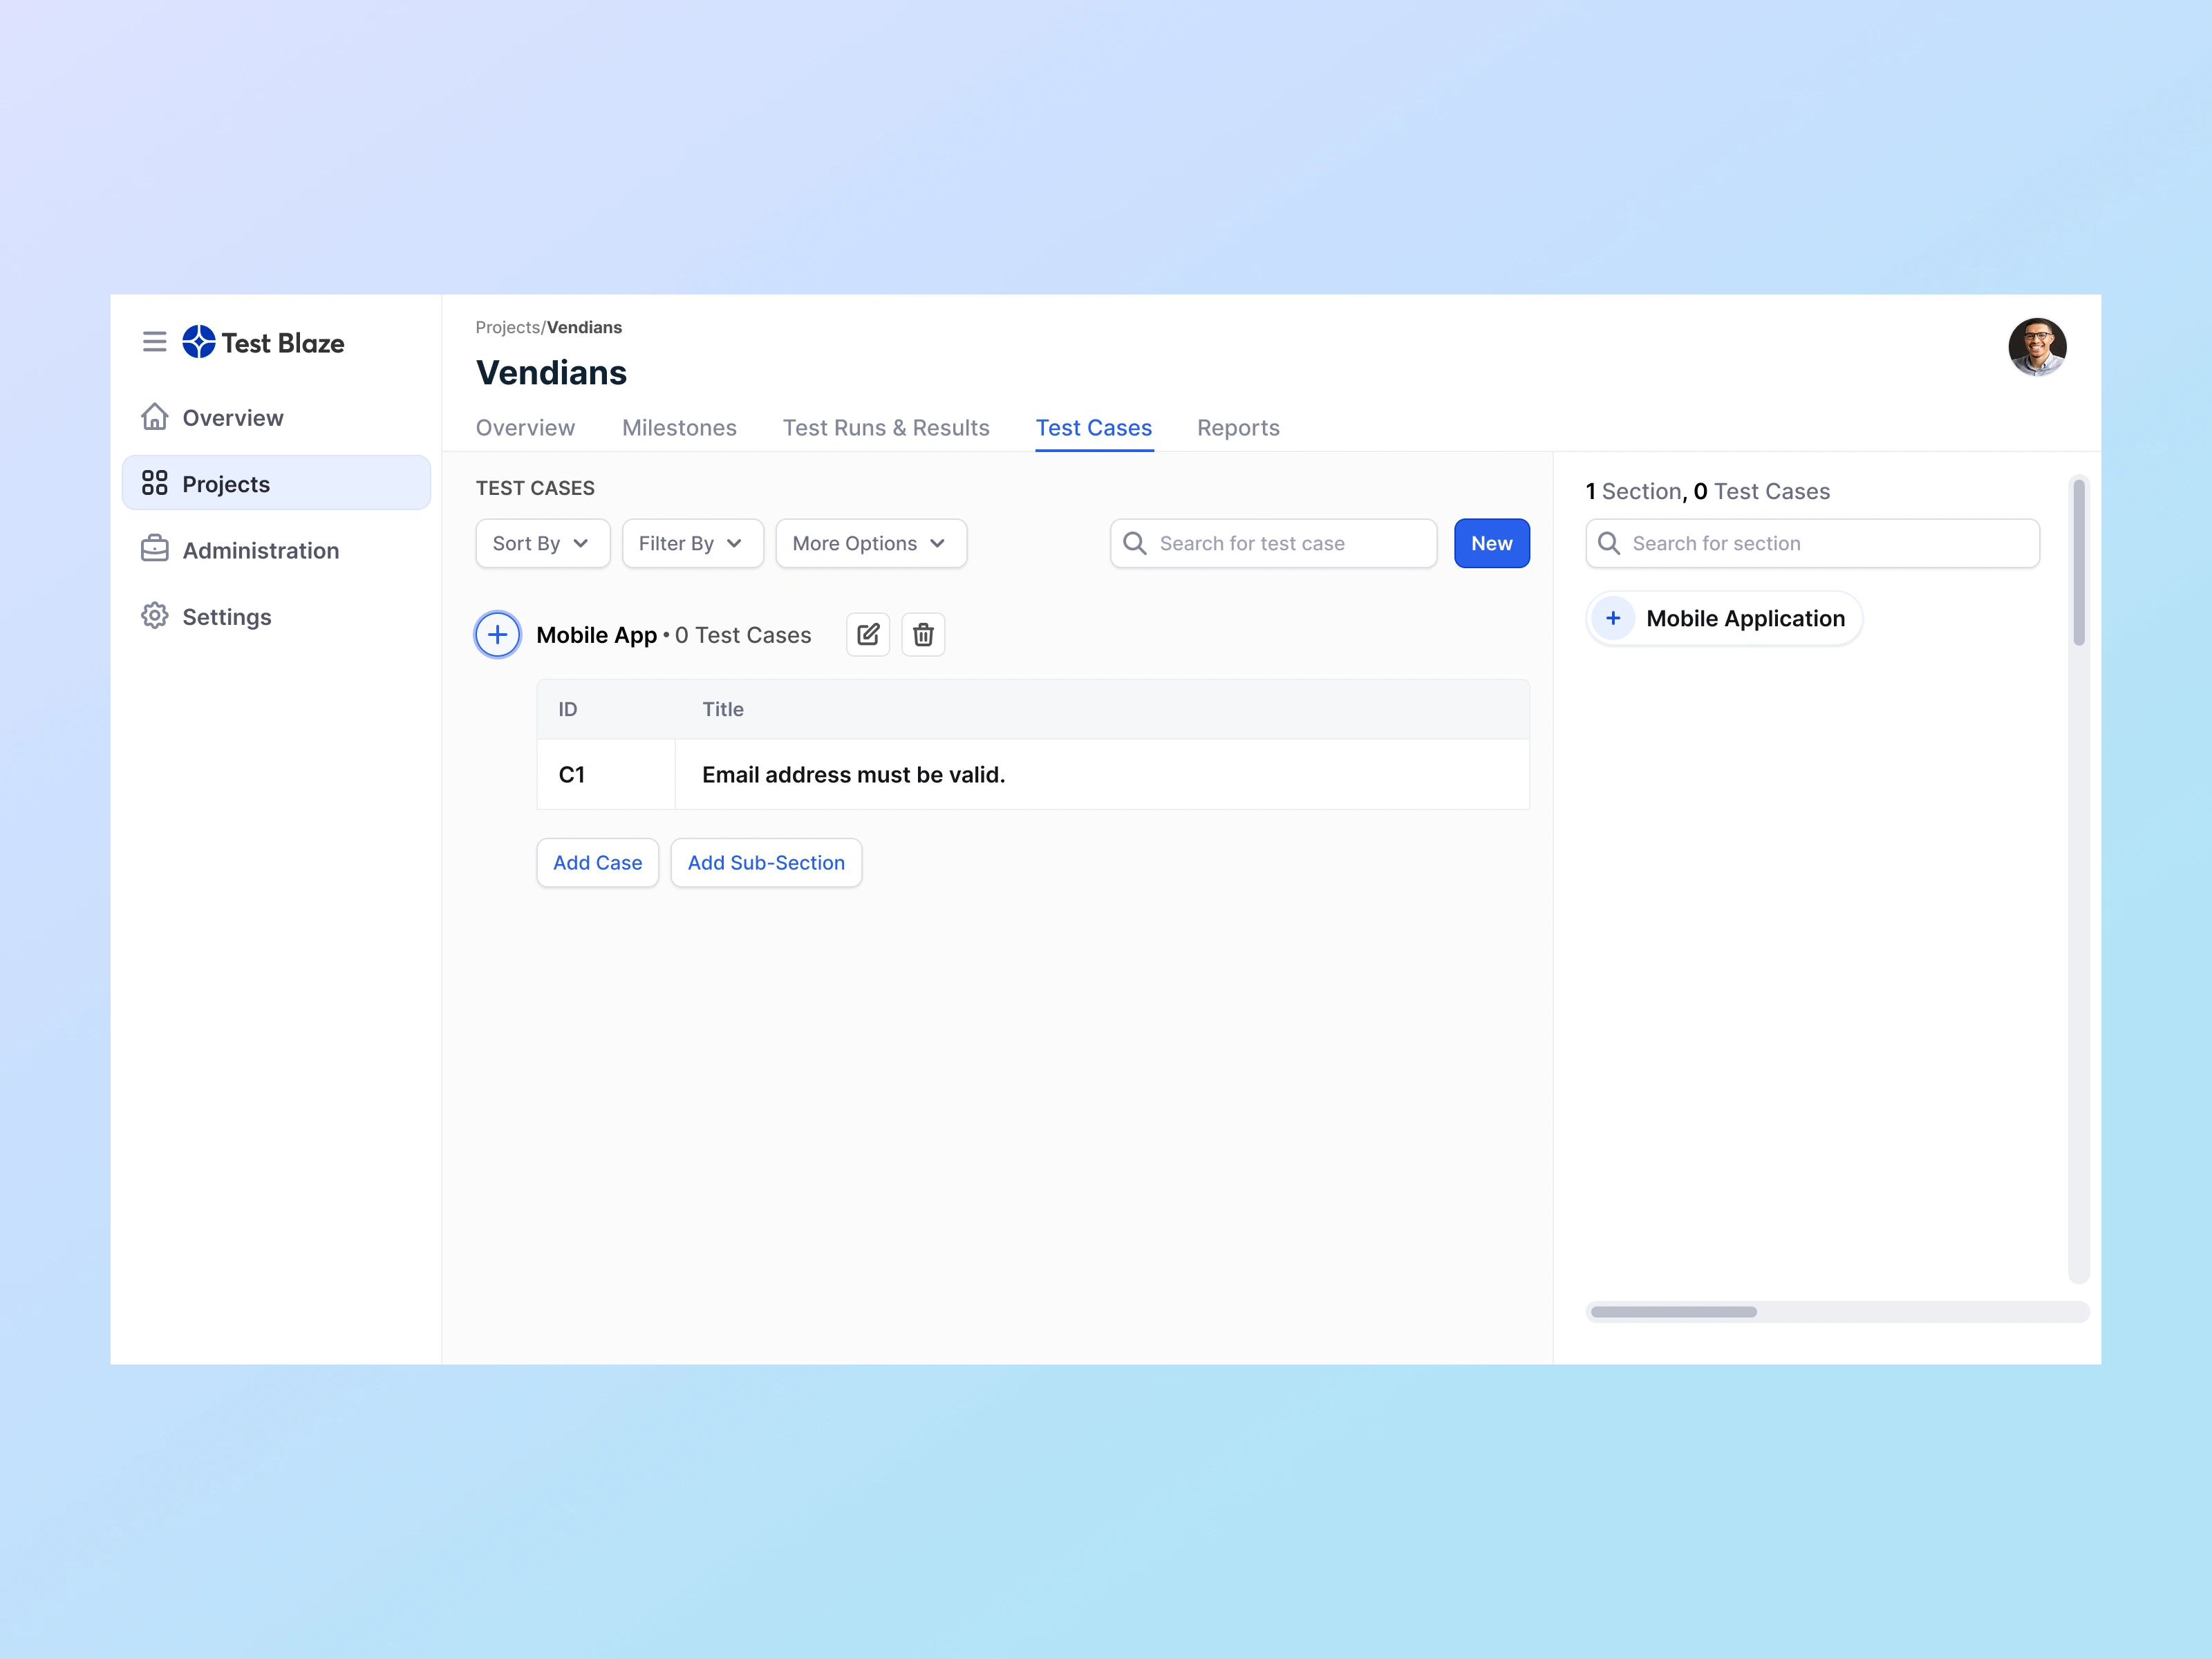Click the magnifier icon in section search
The image size is (2212, 1659).
(x=1609, y=543)
